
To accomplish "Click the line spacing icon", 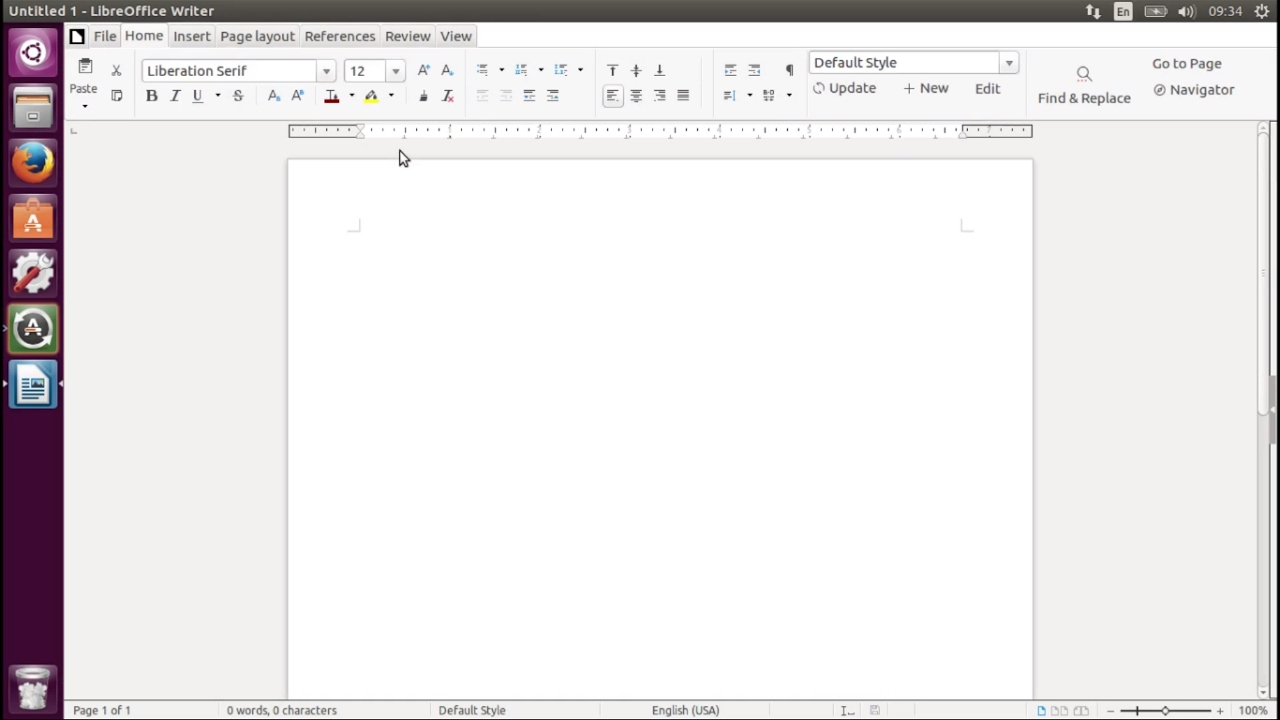I will pos(729,96).
